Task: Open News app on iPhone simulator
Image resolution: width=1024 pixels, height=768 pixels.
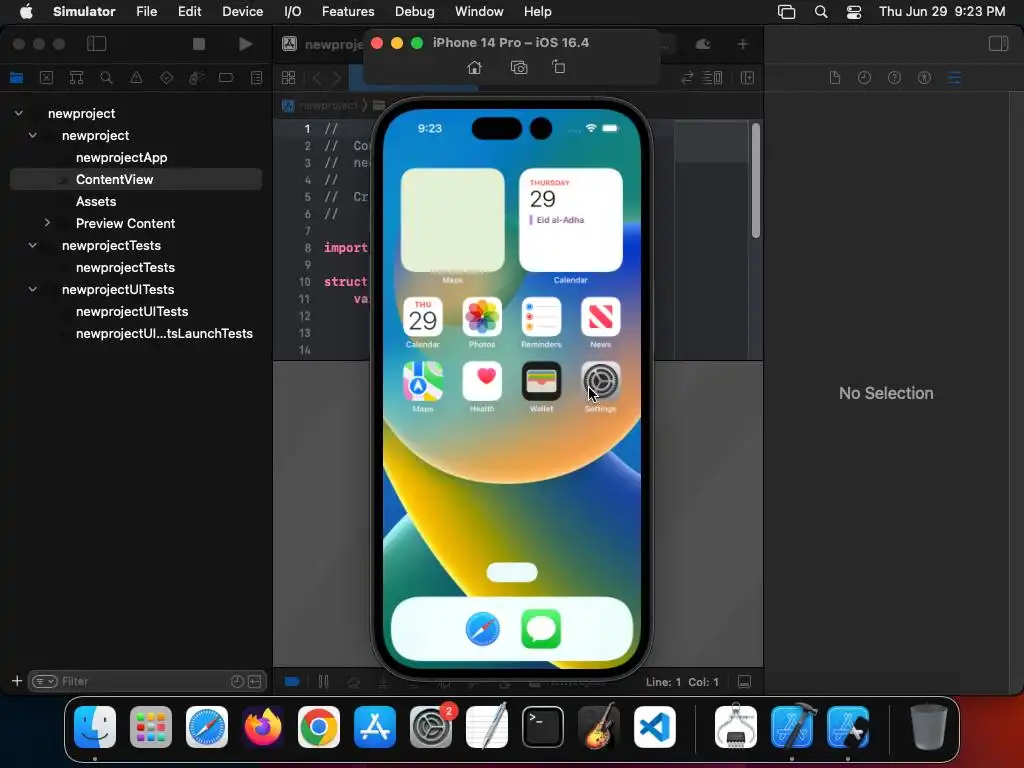Action: pos(600,317)
